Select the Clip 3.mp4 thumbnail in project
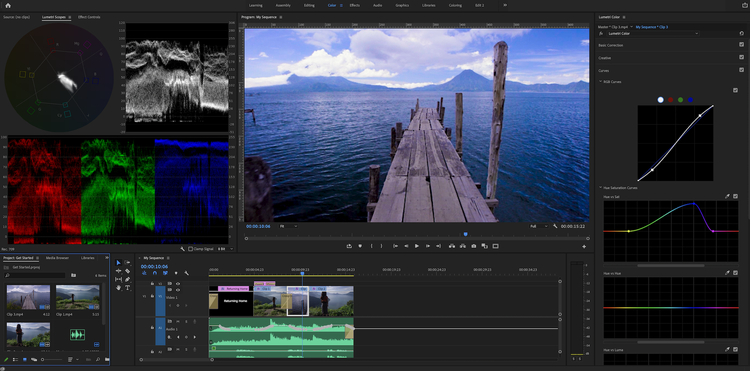Viewport: 750px width, 371px height. pyautogui.click(x=28, y=297)
